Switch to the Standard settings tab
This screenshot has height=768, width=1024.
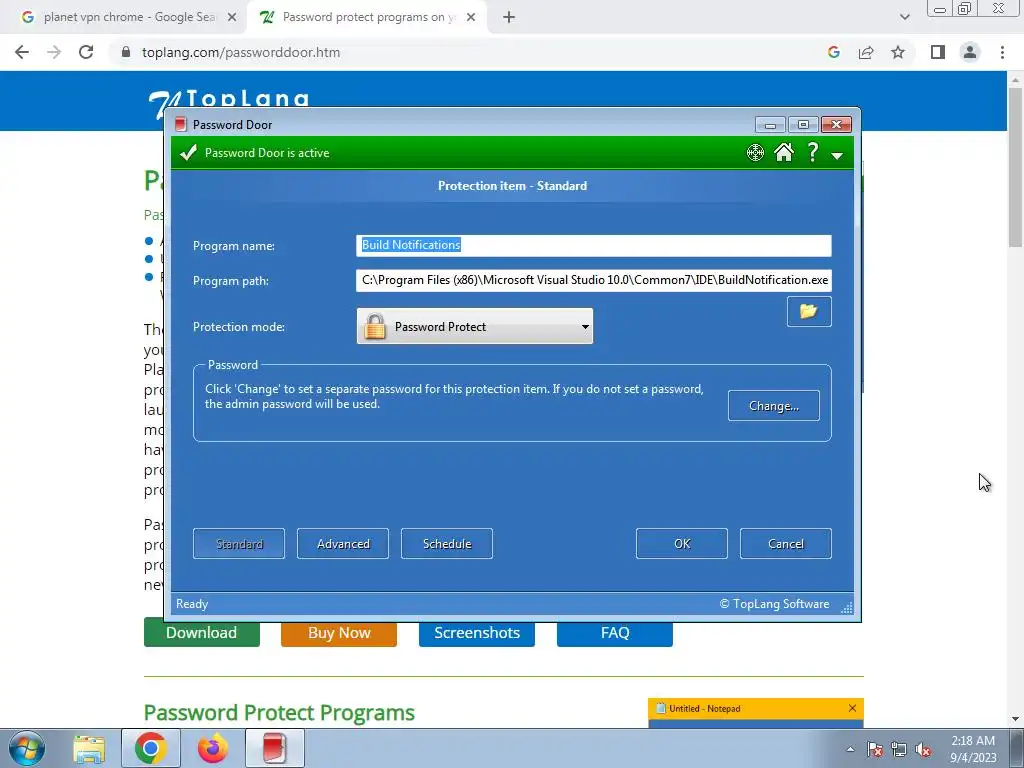pos(239,543)
